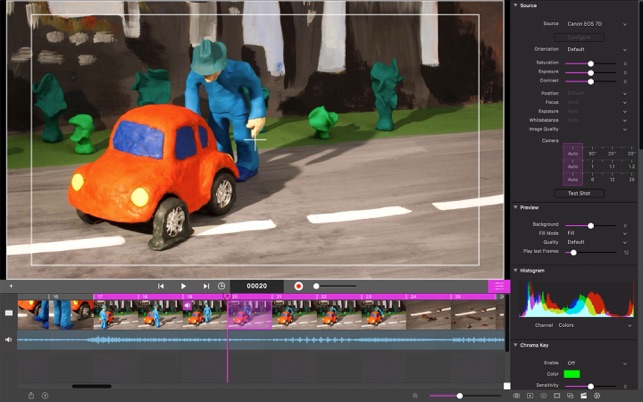
Task: Select the highlighted frame 20 thumbnail in timeline
Action: (249, 315)
